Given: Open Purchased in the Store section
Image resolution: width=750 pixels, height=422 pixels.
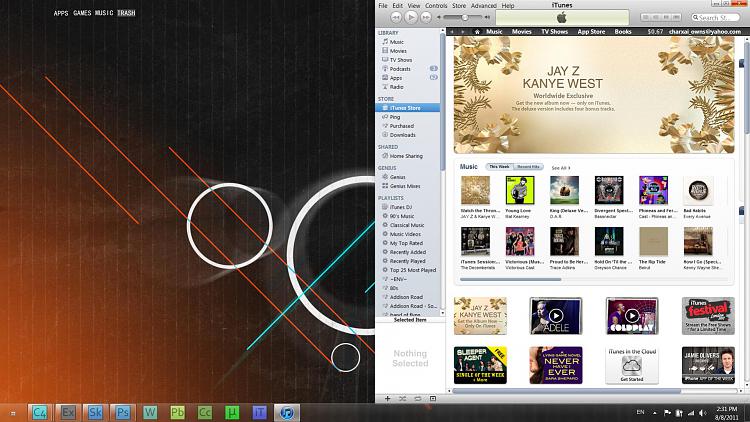Looking at the screenshot, I should pyautogui.click(x=401, y=126).
